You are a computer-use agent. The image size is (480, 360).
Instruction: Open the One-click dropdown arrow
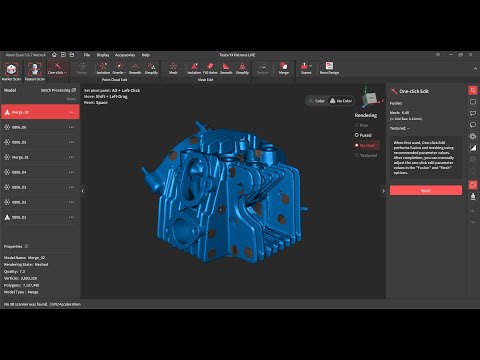[x=66, y=72]
